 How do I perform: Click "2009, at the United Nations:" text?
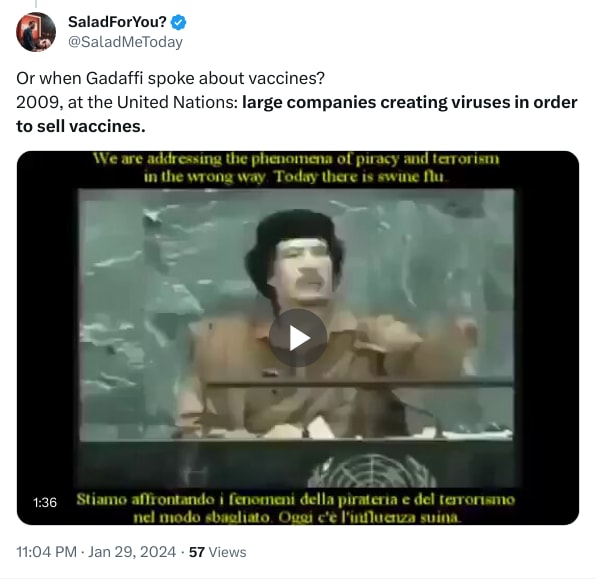tap(127, 102)
